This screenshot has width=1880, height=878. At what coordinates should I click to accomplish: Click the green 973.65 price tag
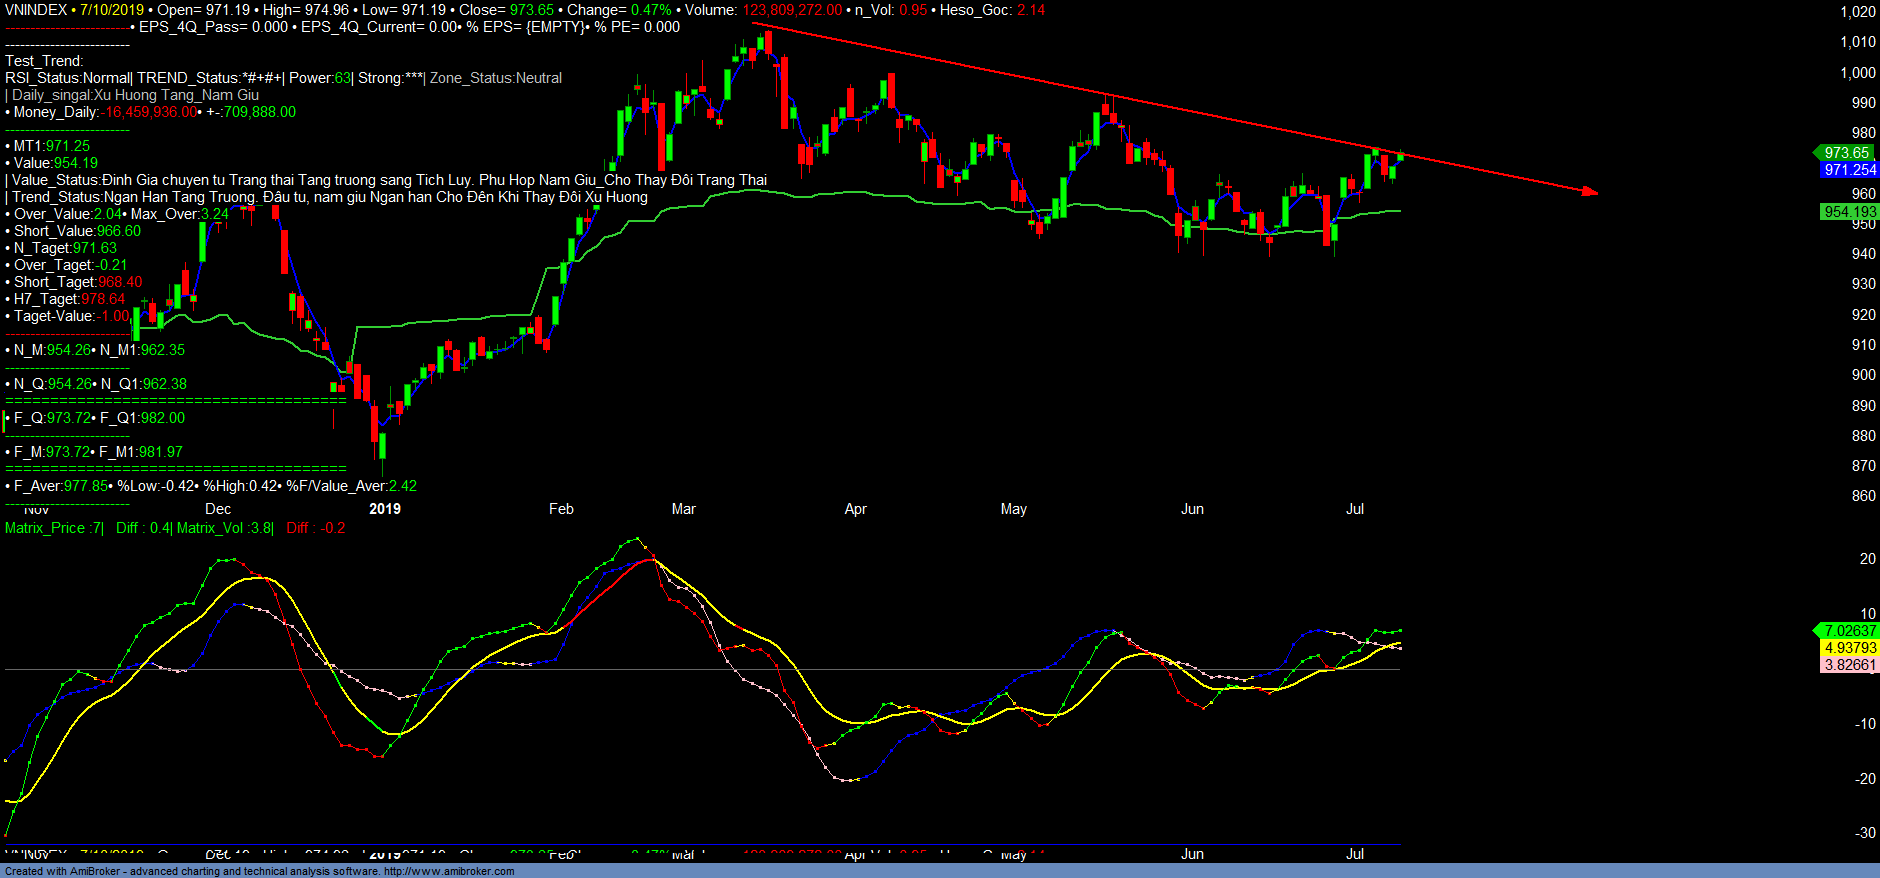[x=1845, y=153]
